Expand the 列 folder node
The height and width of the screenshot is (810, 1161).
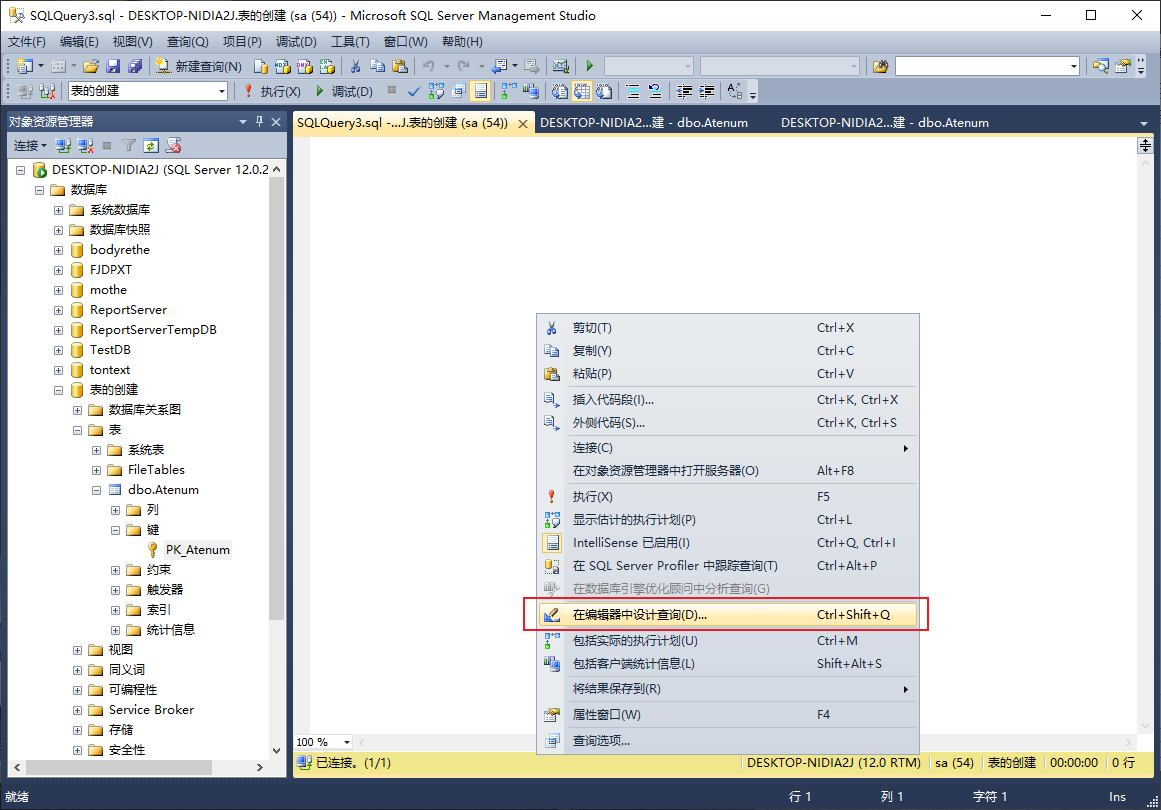116,510
